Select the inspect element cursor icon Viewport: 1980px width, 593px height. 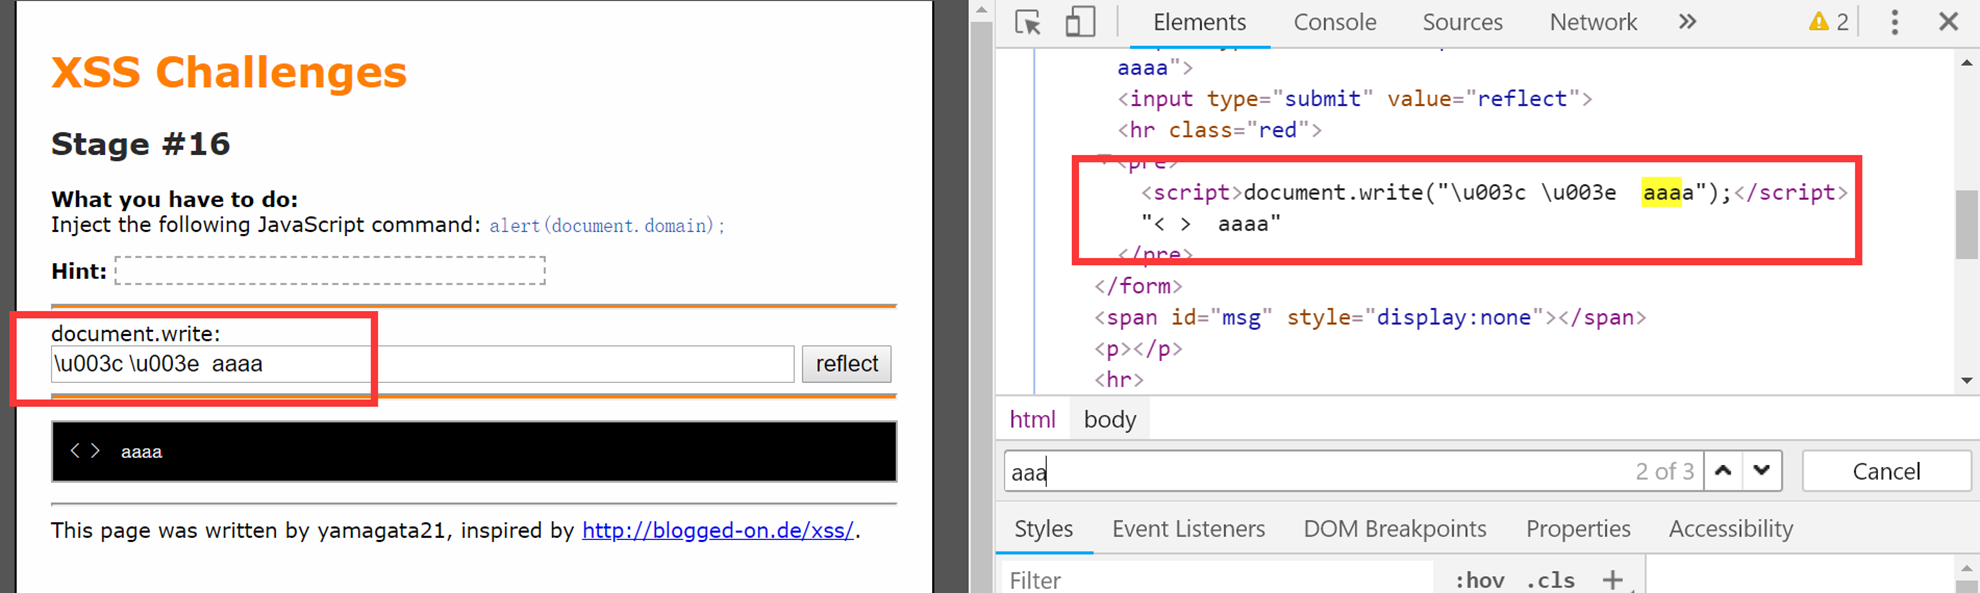1028,22
